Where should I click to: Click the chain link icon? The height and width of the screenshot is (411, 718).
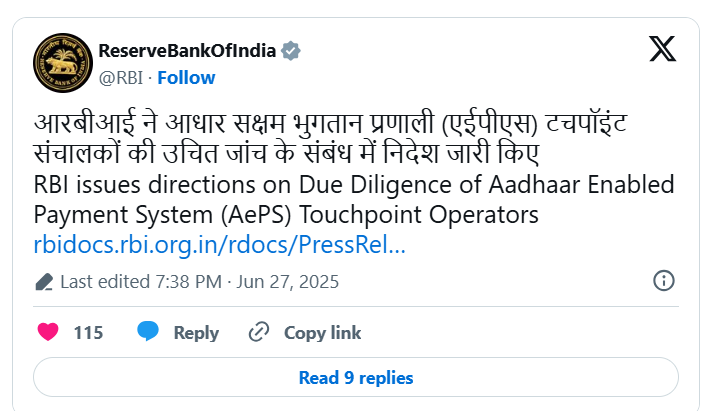(259, 332)
